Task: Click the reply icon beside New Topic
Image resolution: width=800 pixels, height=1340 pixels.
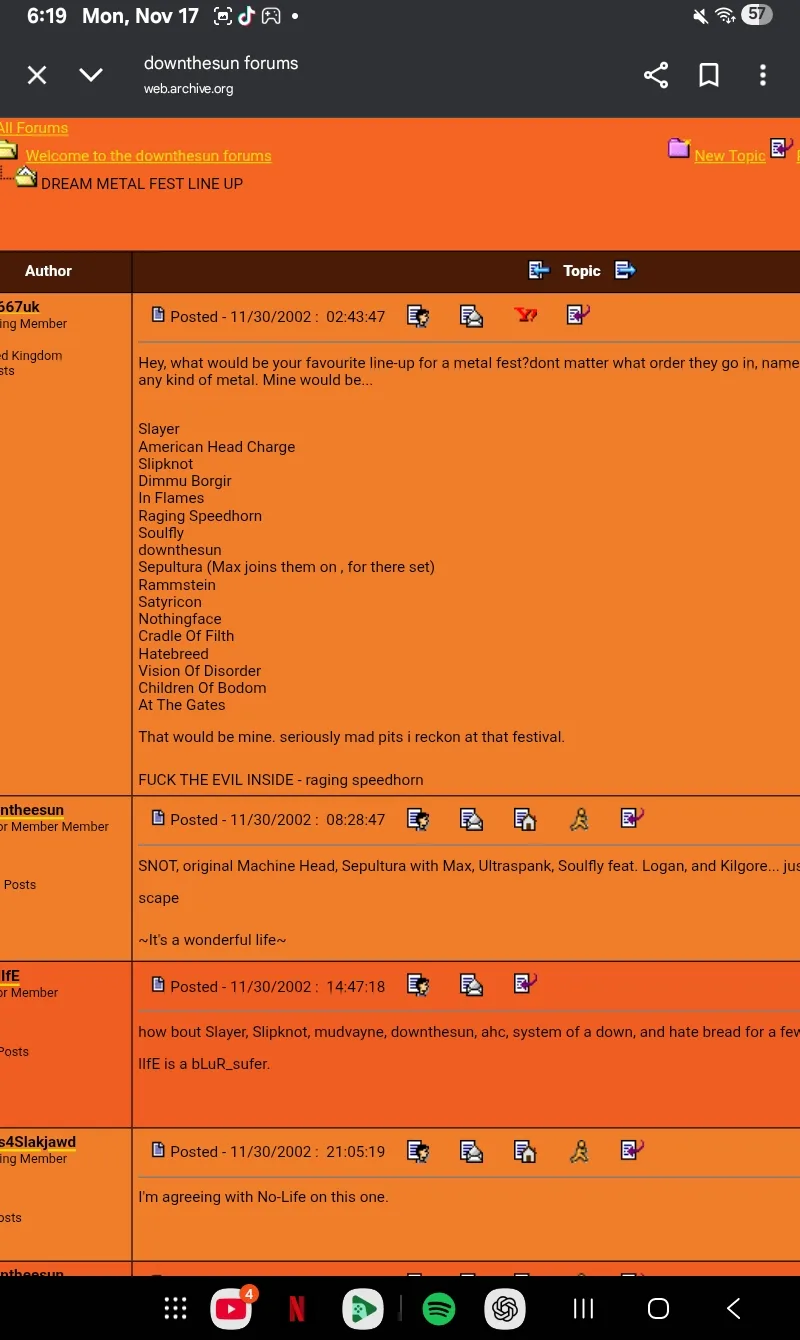Action: tap(781, 148)
